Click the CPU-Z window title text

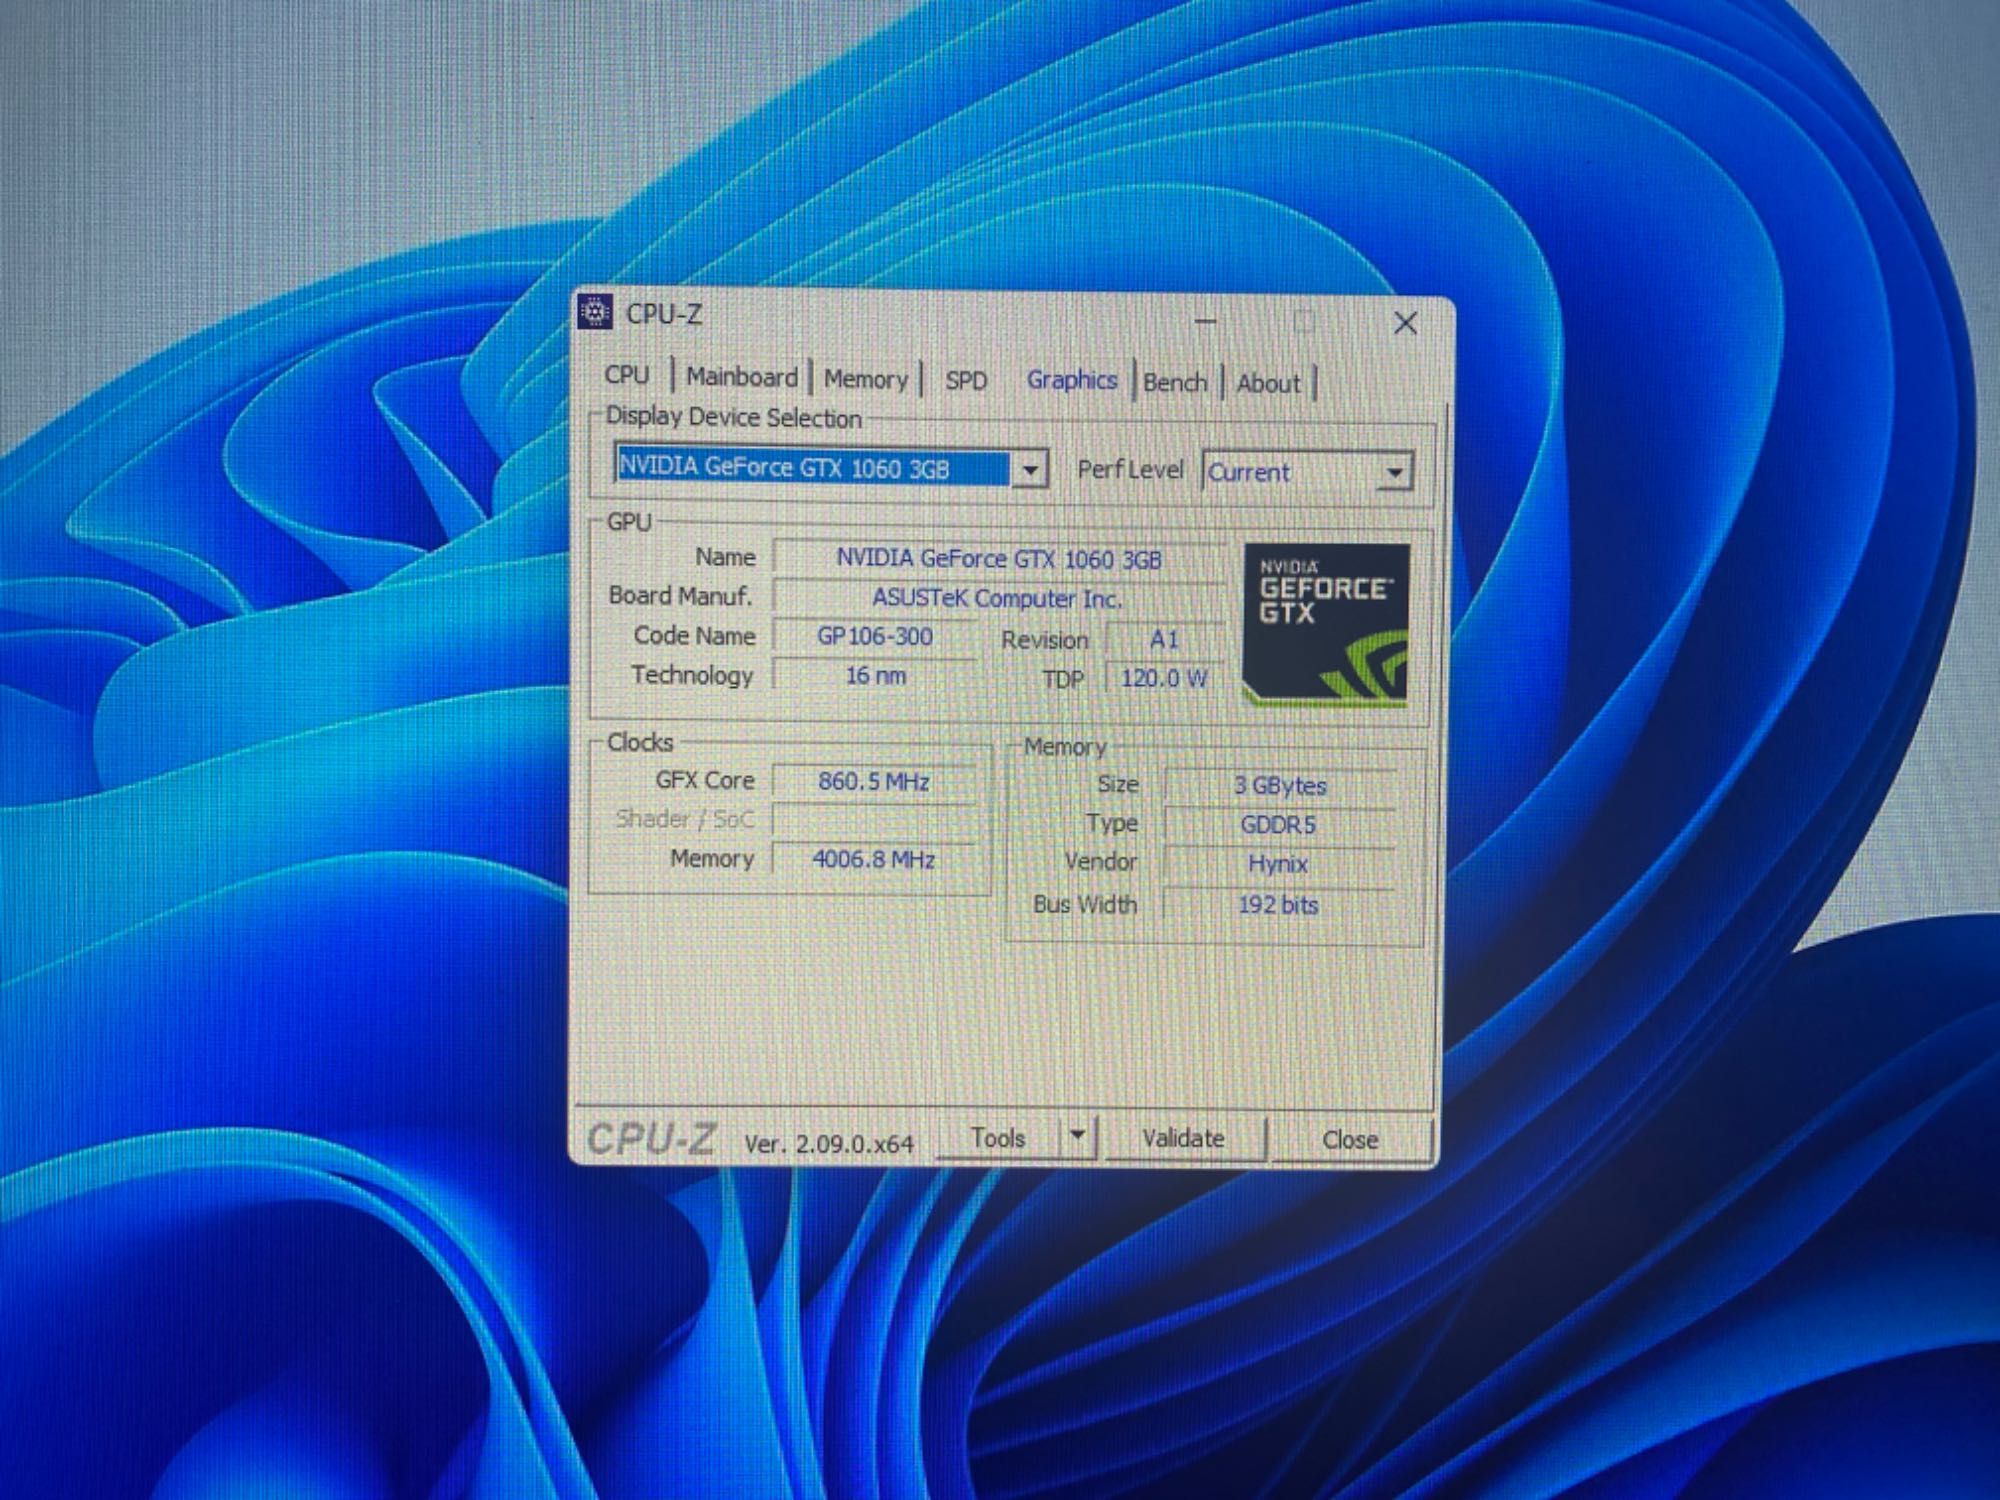coord(664,314)
